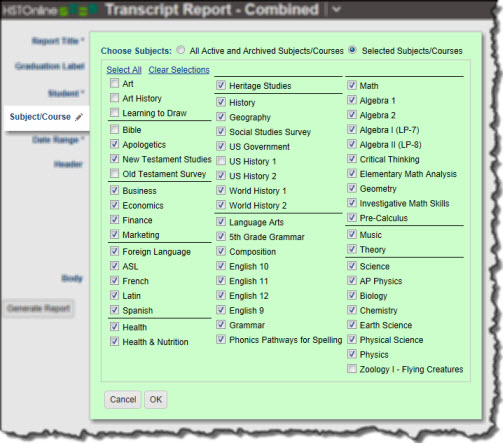Click the Select All link
Screen dimensions: 503x443
[124, 70]
